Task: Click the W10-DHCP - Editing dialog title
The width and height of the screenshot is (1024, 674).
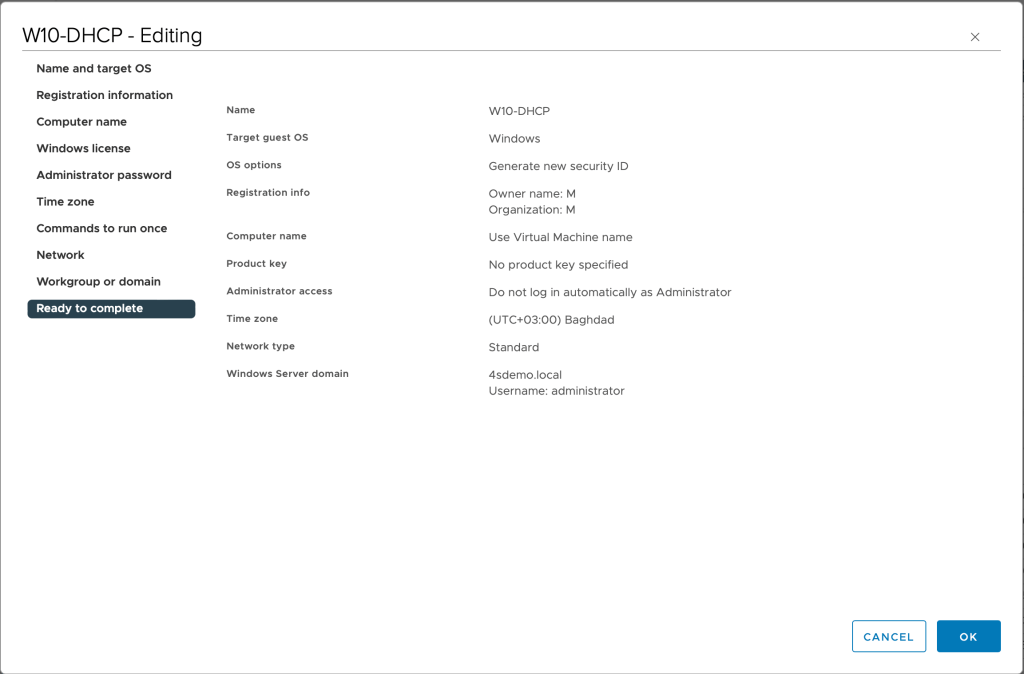Action: [x=112, y=36]
